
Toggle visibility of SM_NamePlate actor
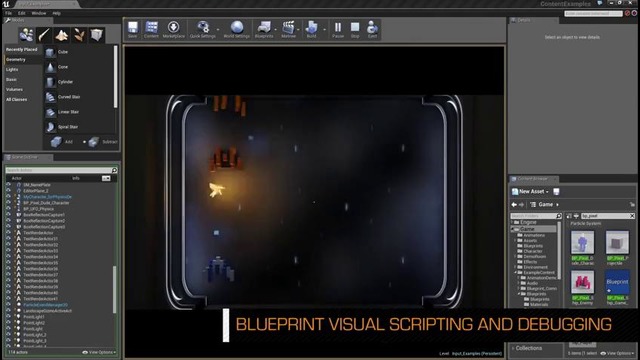coord(8,185)
